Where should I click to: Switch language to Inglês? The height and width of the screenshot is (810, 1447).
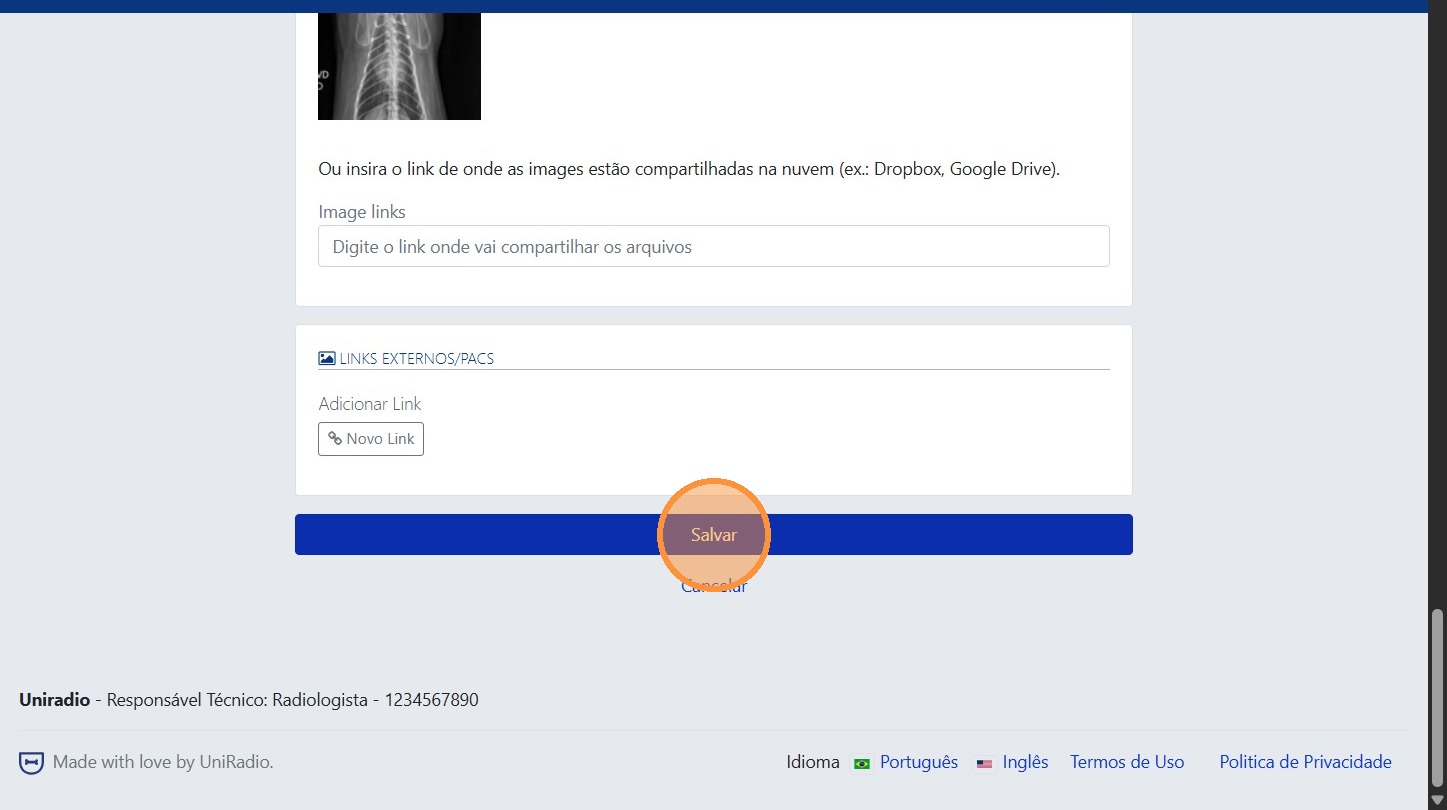coord(1025,762)
